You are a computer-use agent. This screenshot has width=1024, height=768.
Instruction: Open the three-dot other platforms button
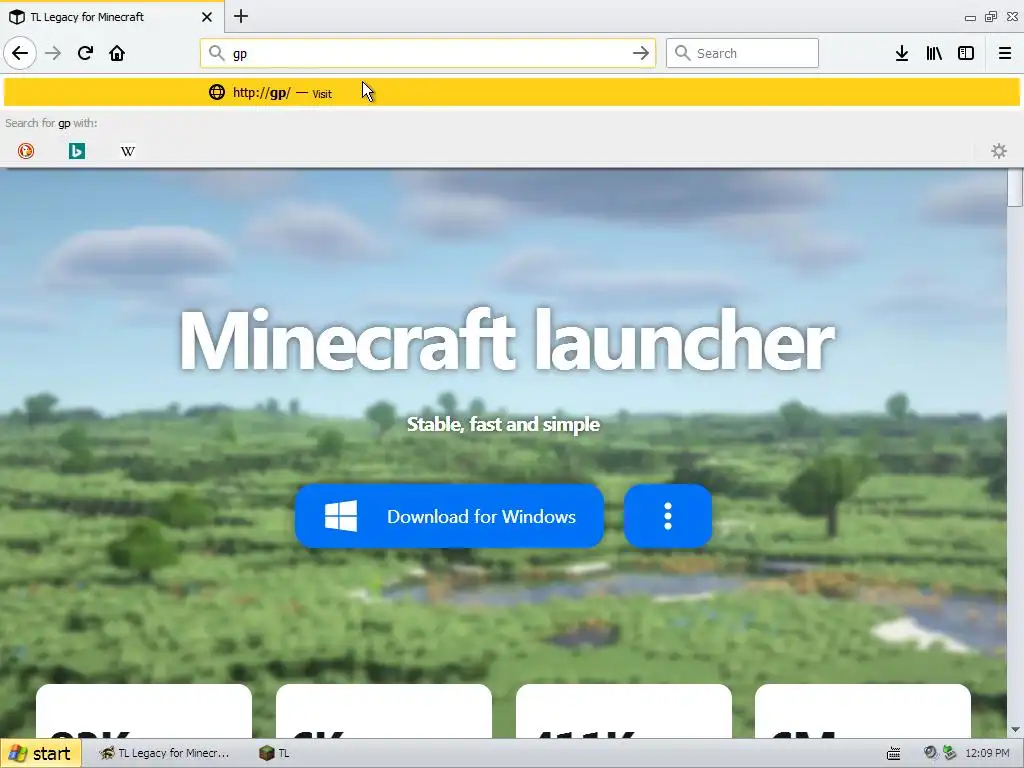pos(667,516)
